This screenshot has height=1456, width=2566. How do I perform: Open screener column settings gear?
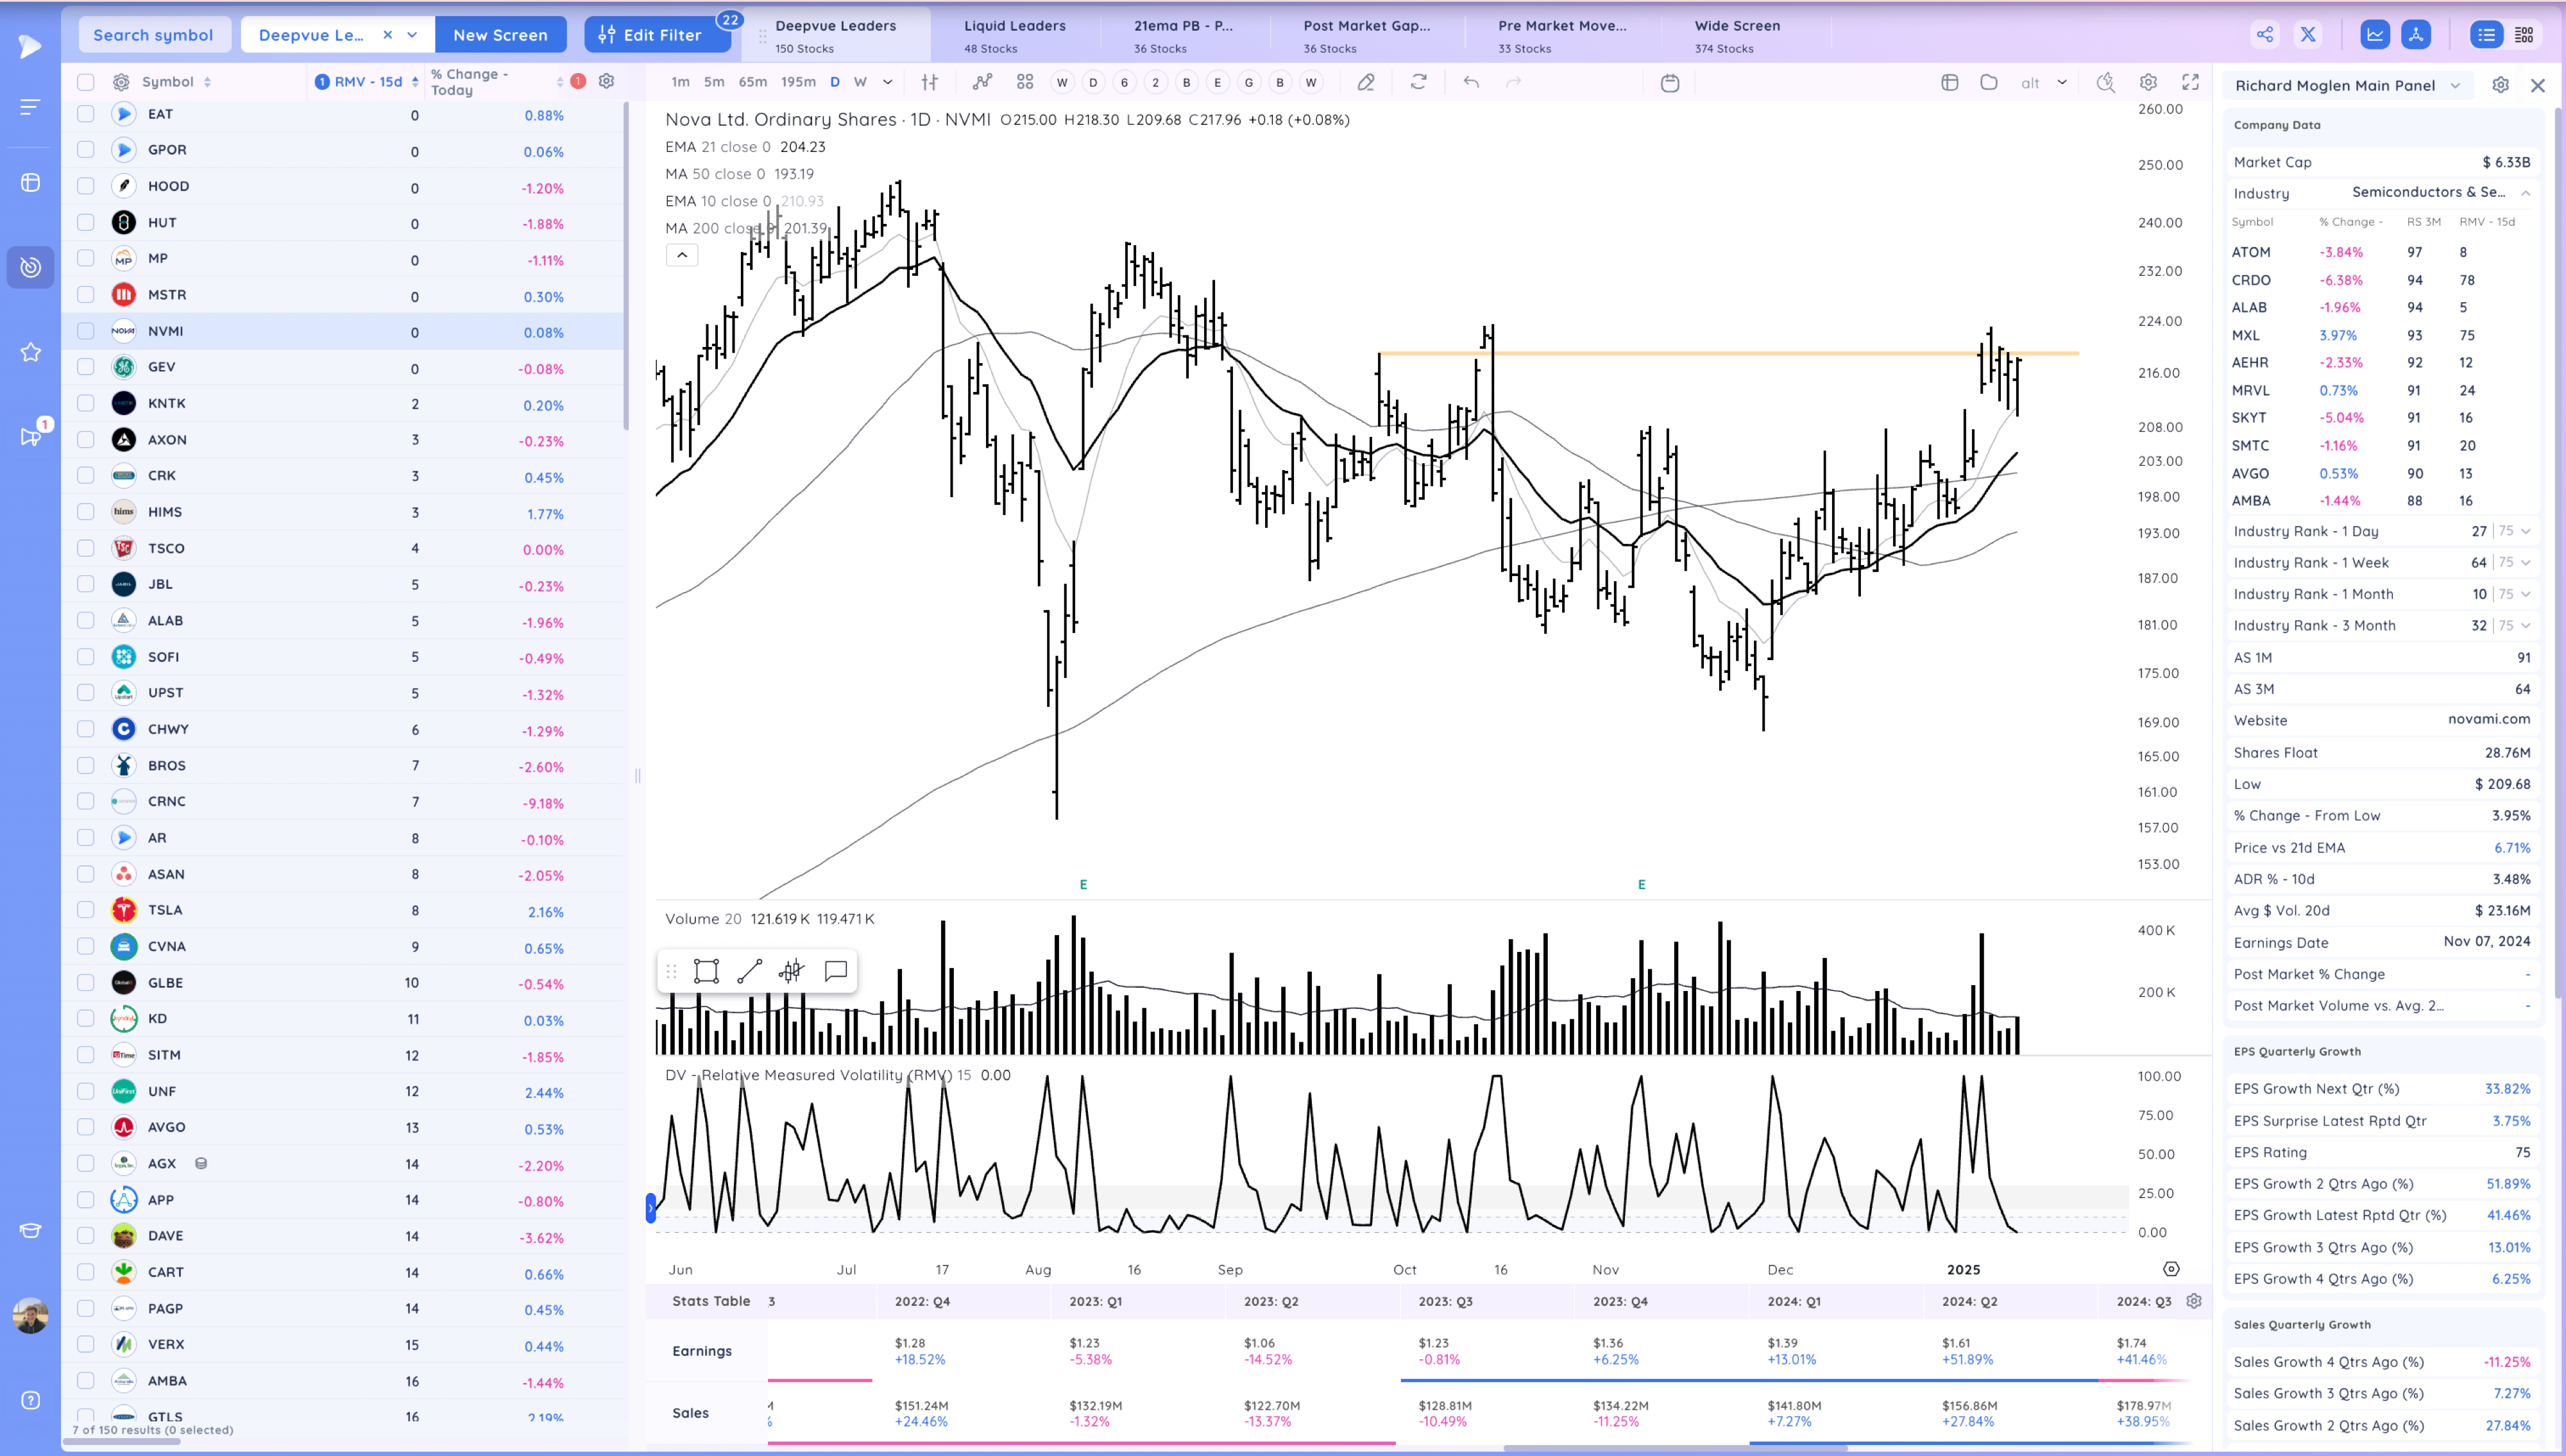pos(606,81)
